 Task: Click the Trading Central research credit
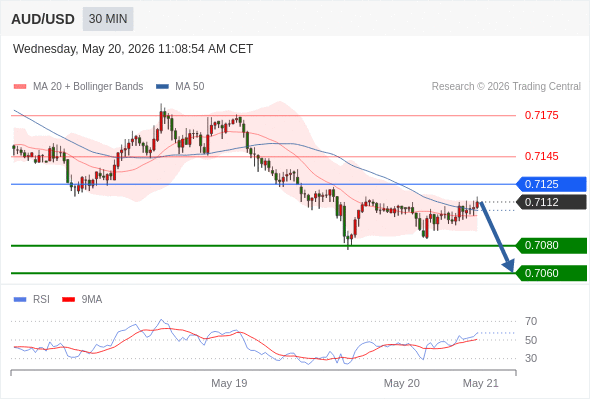(506, 87)
